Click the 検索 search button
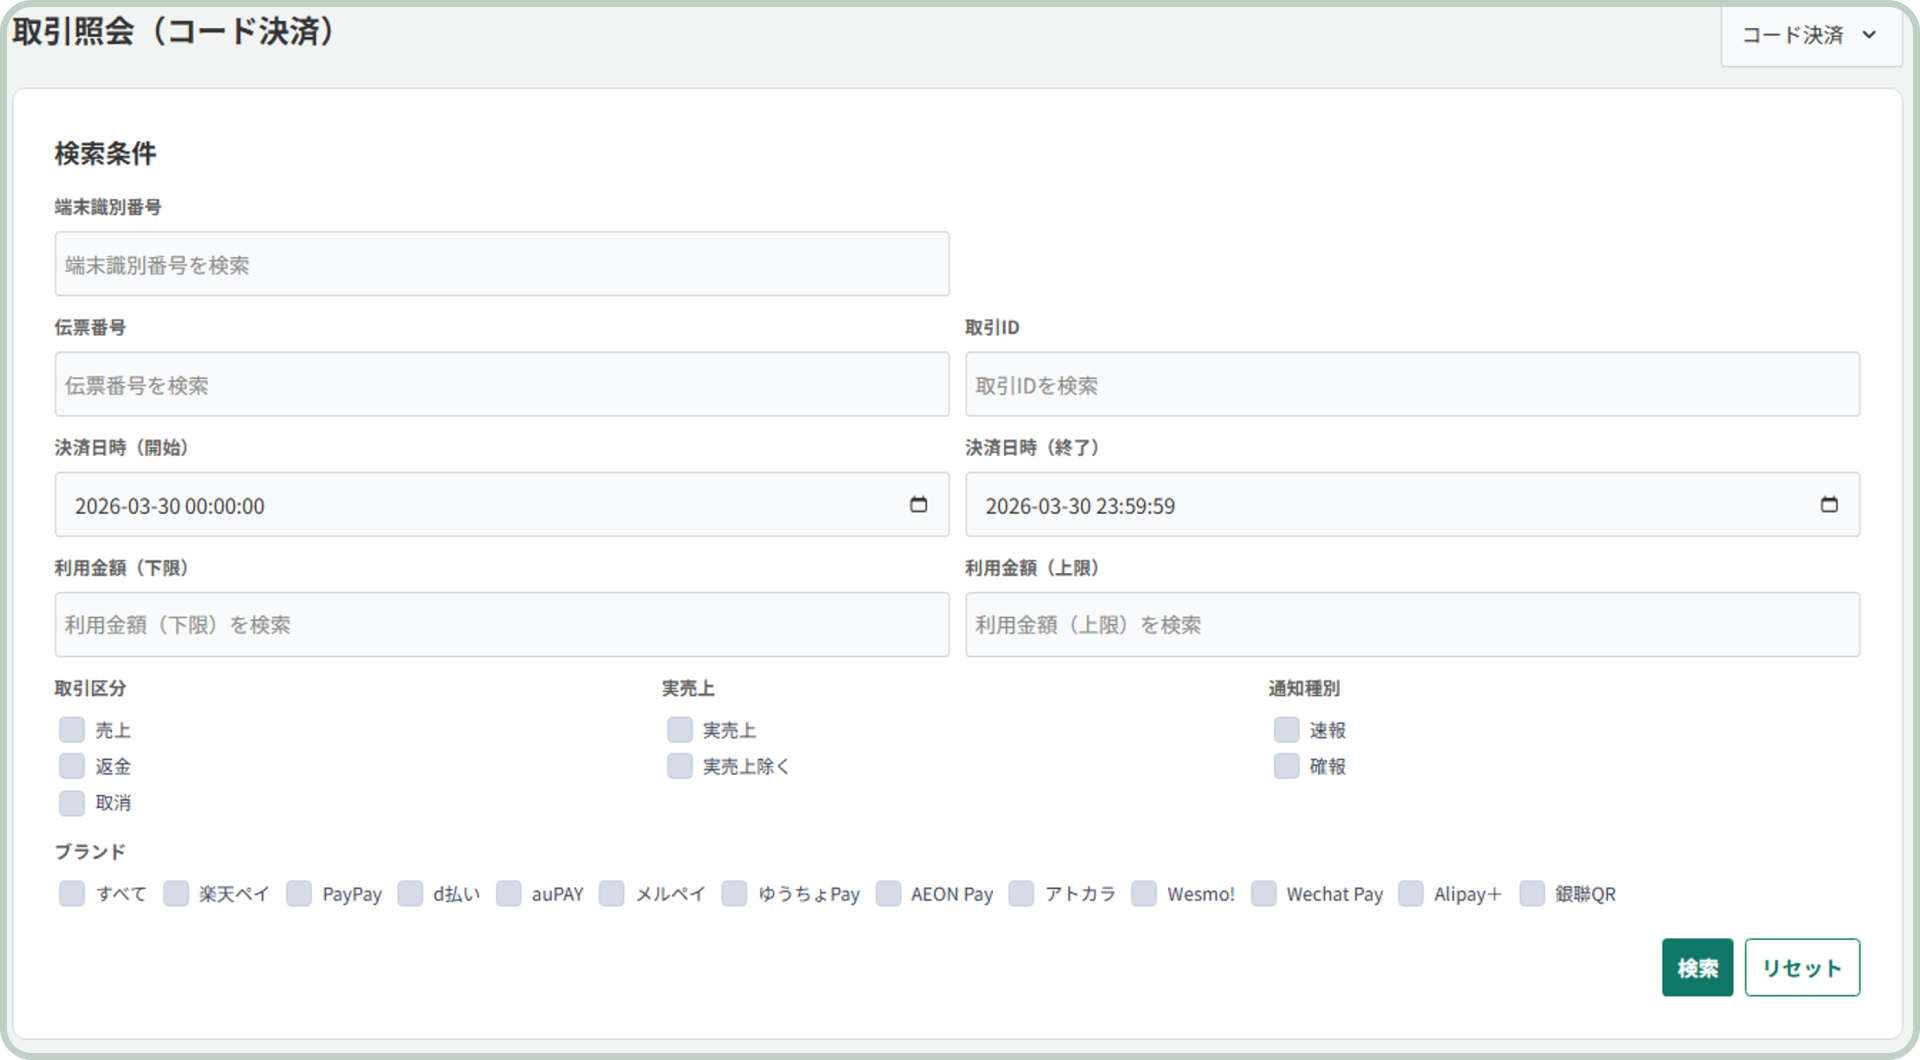This screenshot has width=1920, height=1060. (x=1697, y=967)
